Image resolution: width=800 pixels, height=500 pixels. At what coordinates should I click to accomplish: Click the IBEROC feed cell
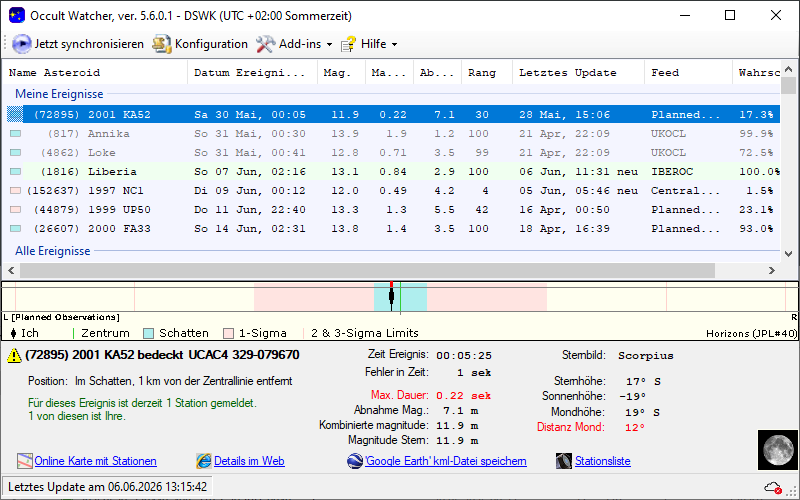point(672,172)
